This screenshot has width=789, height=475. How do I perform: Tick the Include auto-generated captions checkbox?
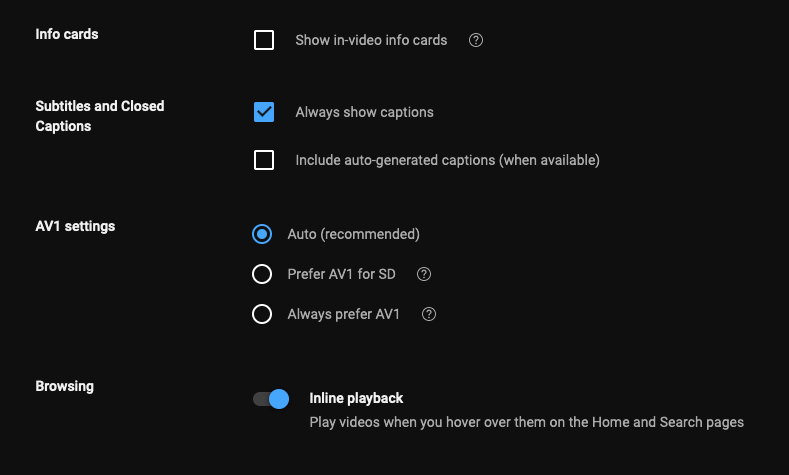pyautogui.click(x=264, y=160)
